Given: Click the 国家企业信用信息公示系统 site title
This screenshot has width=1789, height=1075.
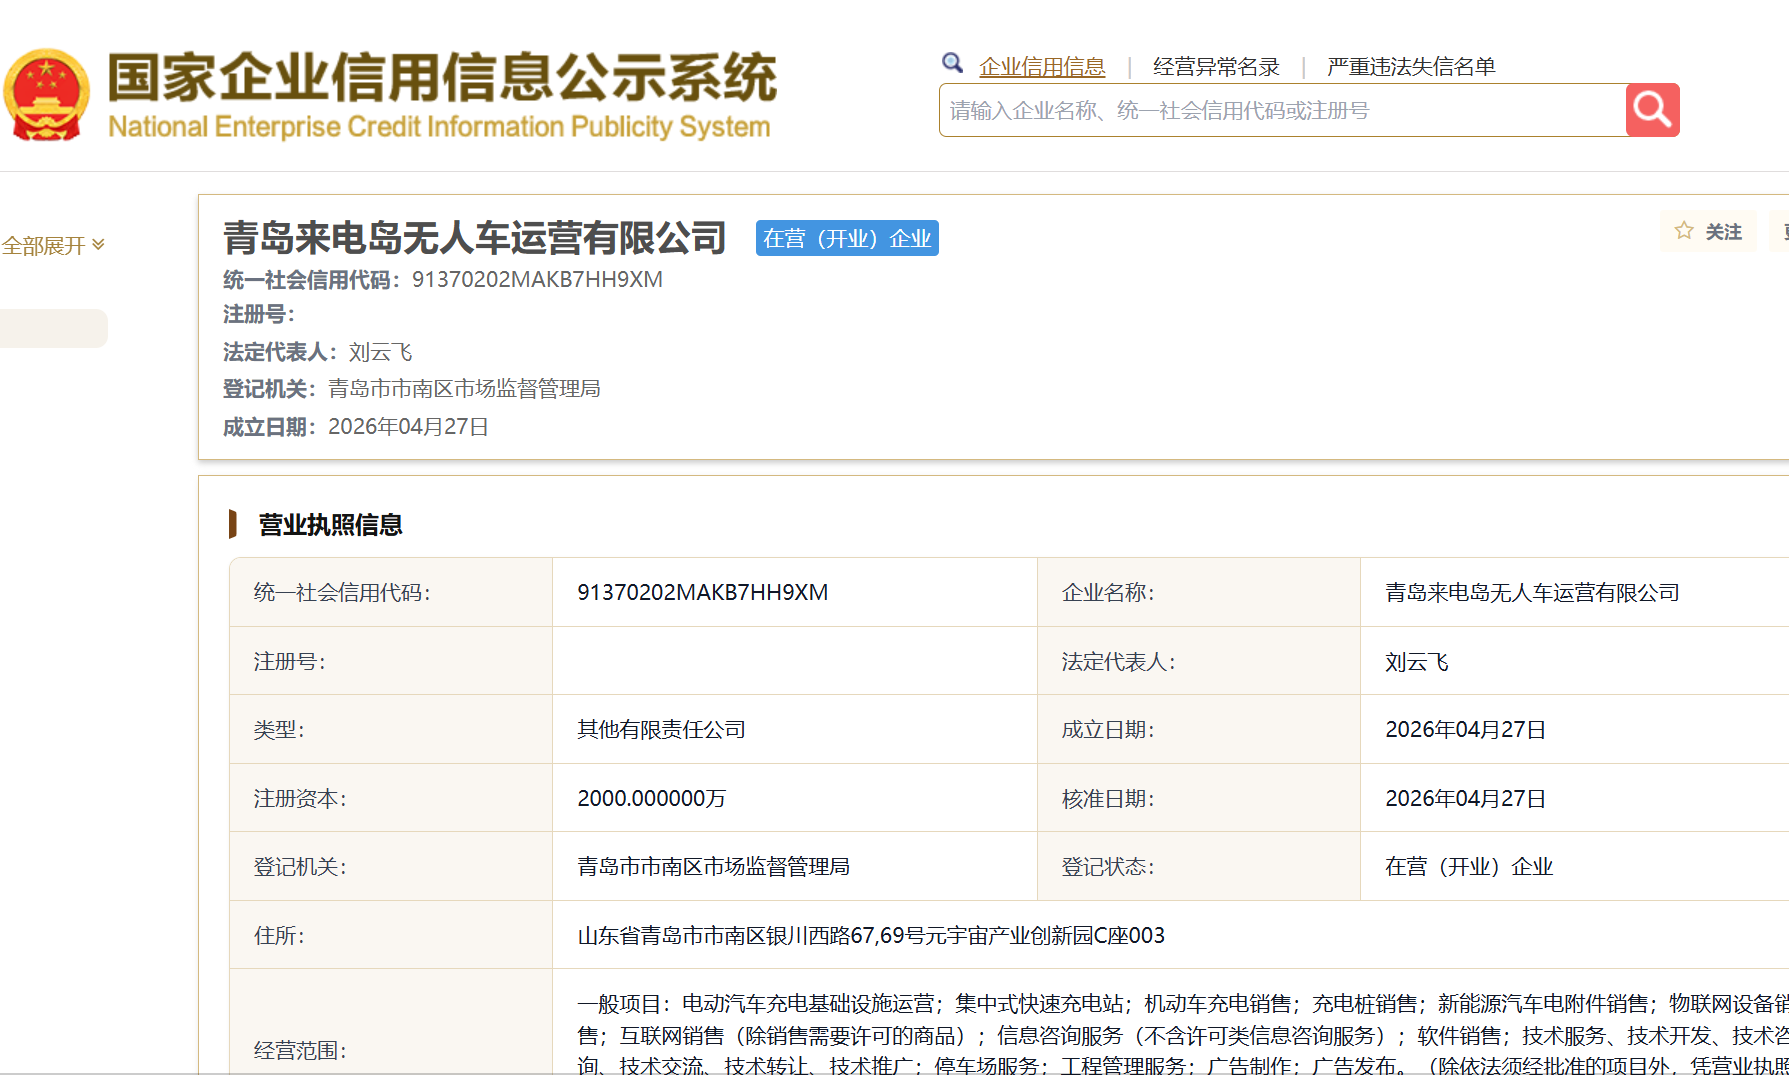Looking at the screenshot, I should tap(441, 78).
